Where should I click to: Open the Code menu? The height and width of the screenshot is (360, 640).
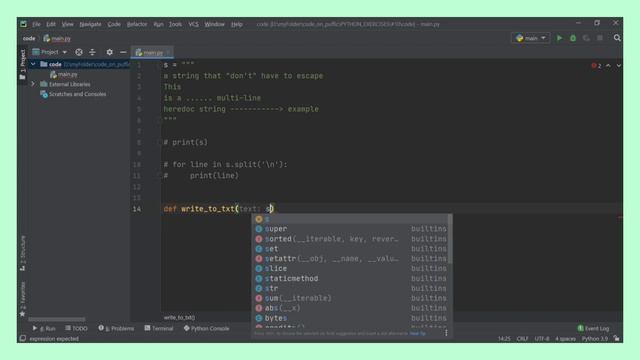tap(114, 24)
